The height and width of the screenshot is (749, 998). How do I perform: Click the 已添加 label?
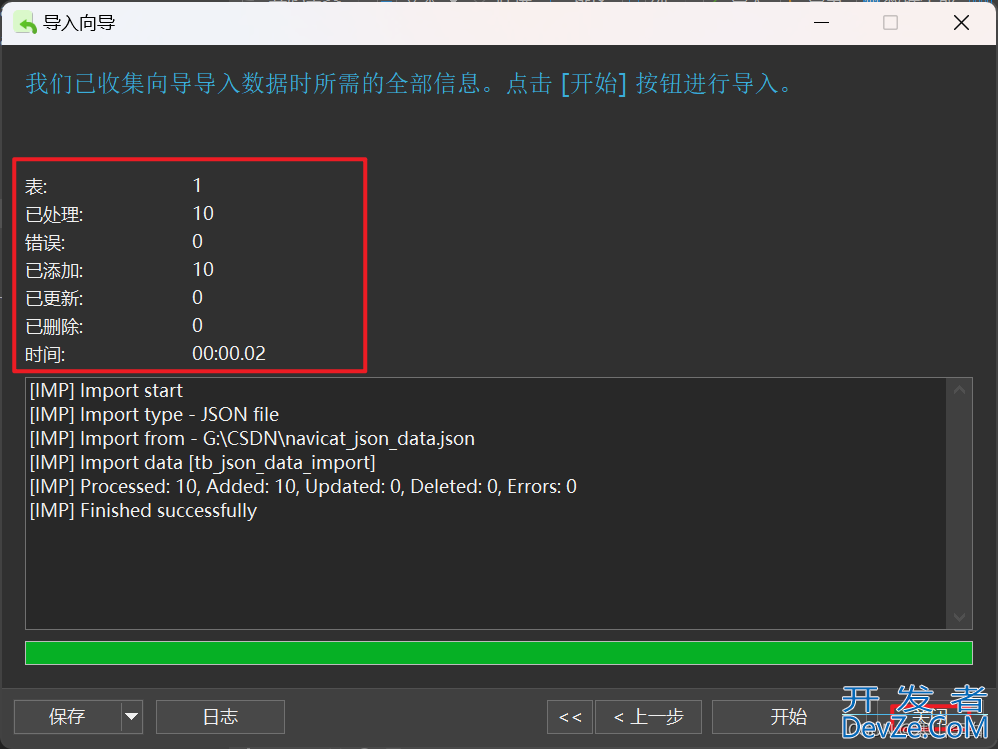54,270
